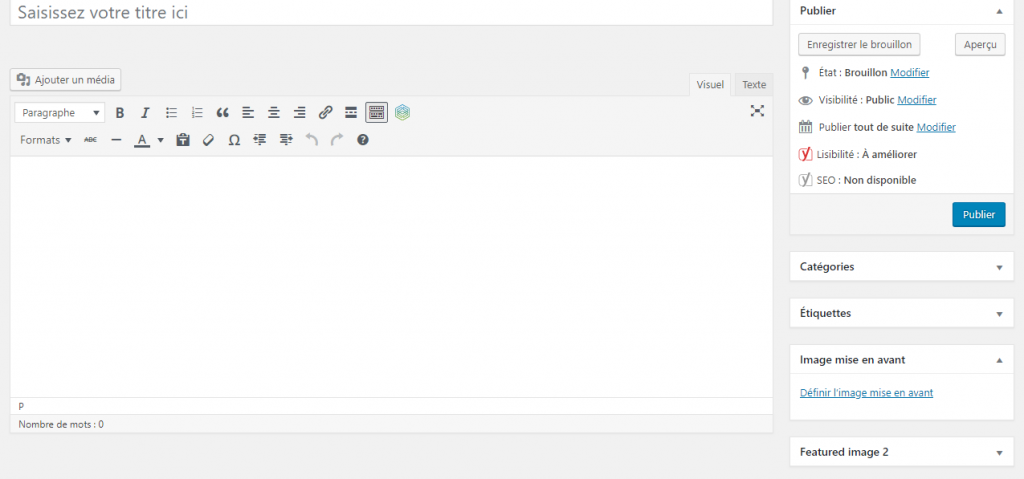Image resolution: width=1024 pixels, height=479 pixels.
Task: Align text to the left
Action: (248, 113)
